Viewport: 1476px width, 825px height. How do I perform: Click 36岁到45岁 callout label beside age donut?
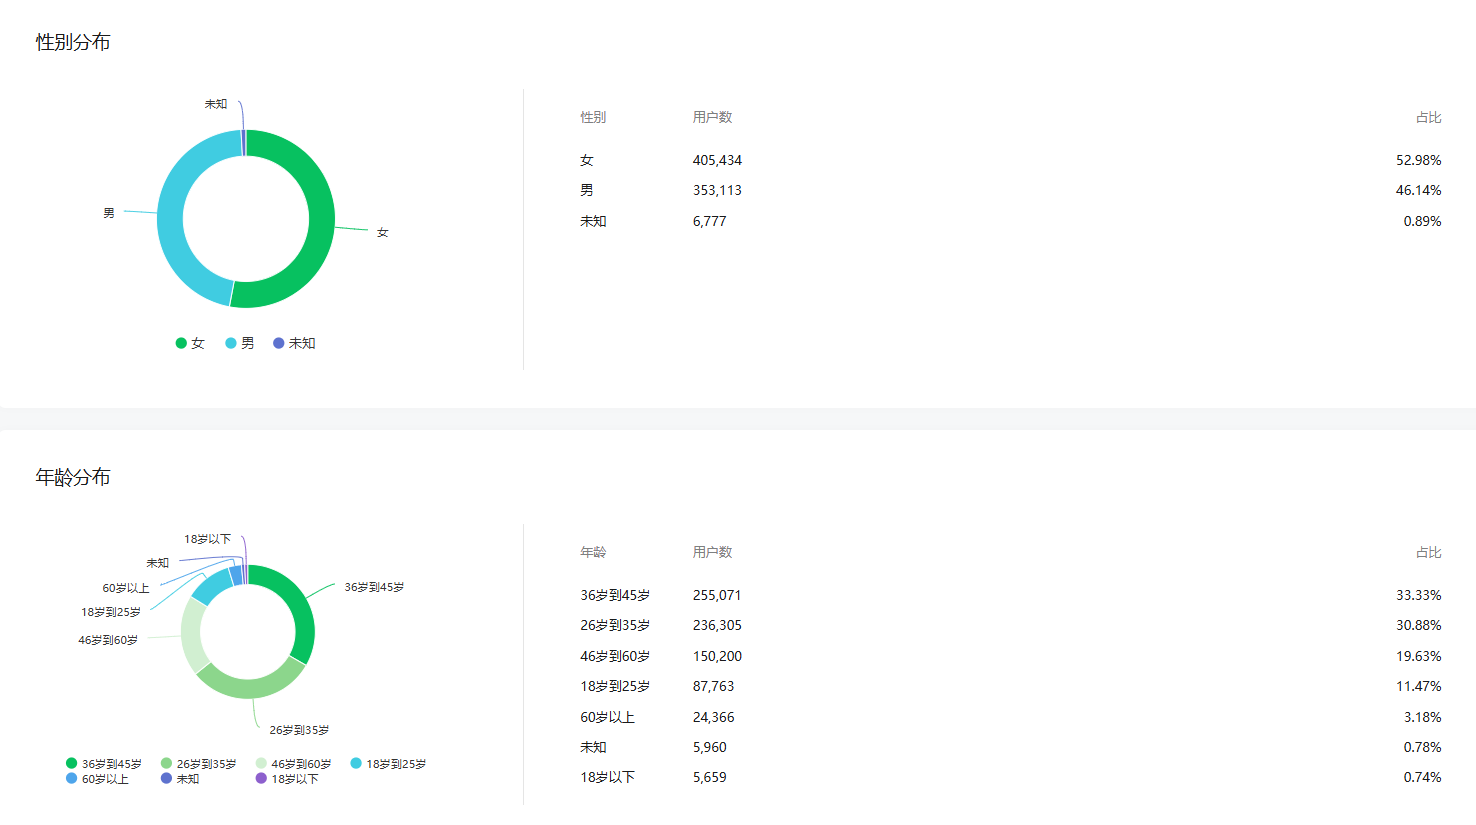point(374,587)
